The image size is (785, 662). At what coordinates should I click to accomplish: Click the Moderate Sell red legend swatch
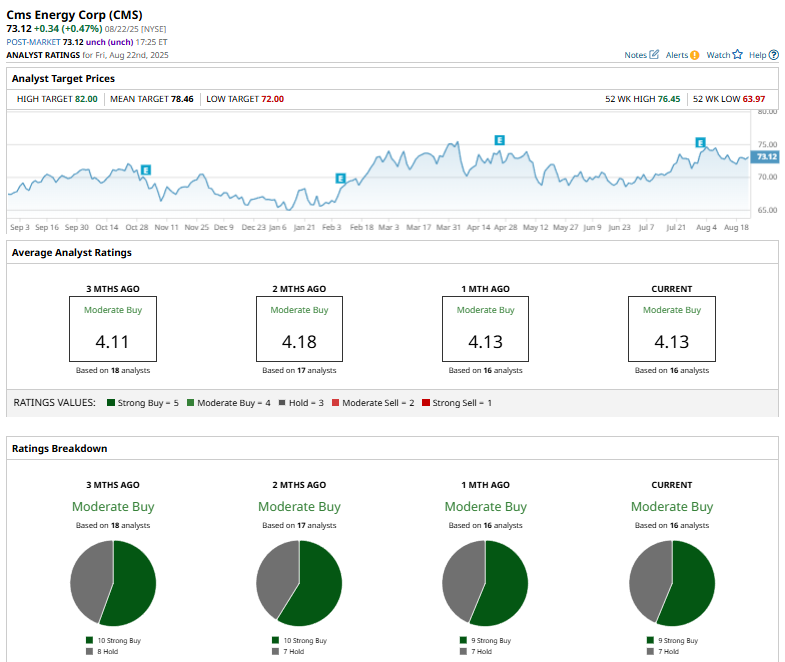(335, 403)
